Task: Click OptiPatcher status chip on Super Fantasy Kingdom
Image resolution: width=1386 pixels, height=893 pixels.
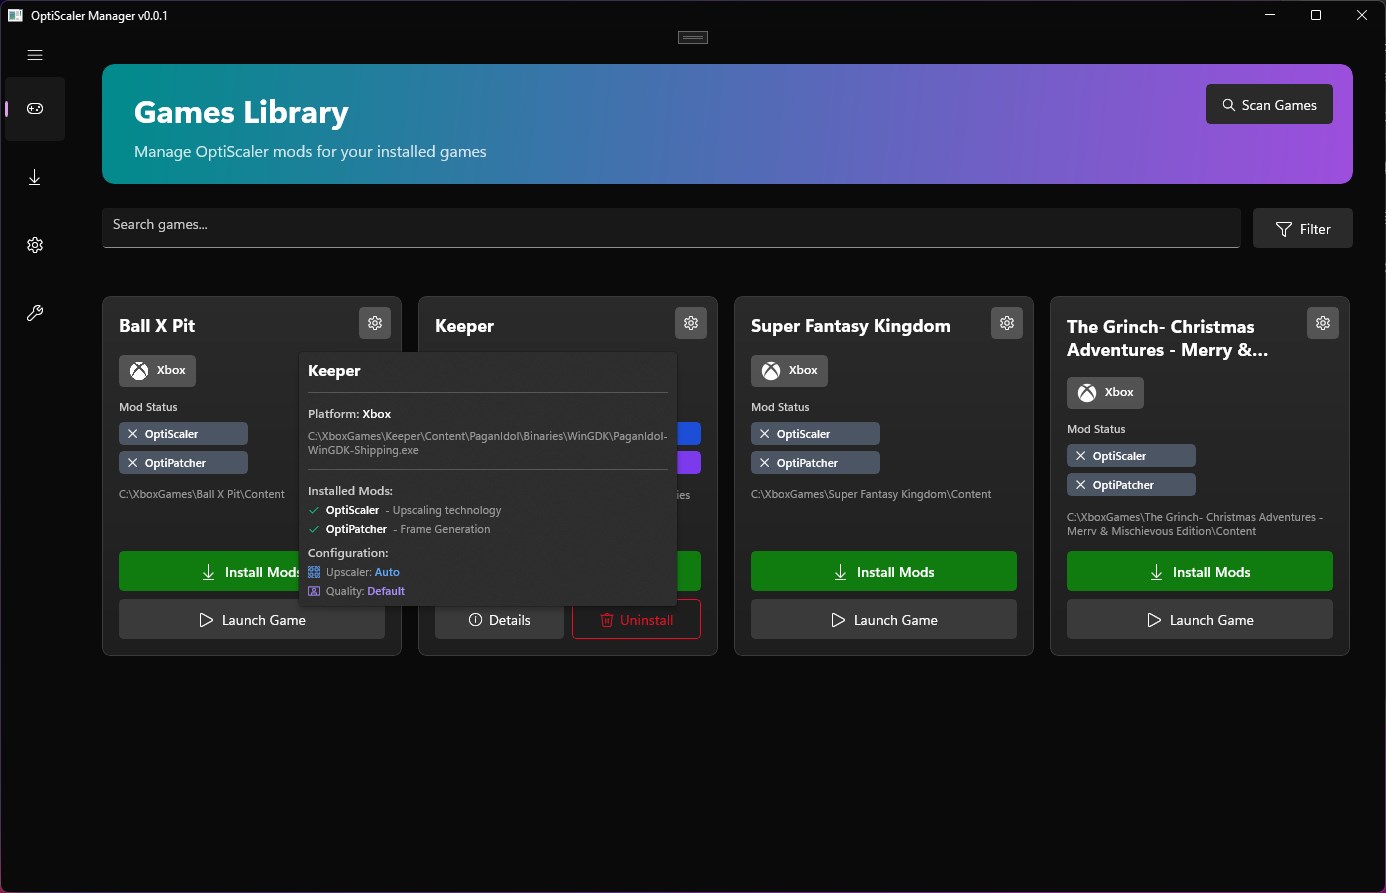Action: click(x=815, y=463)
